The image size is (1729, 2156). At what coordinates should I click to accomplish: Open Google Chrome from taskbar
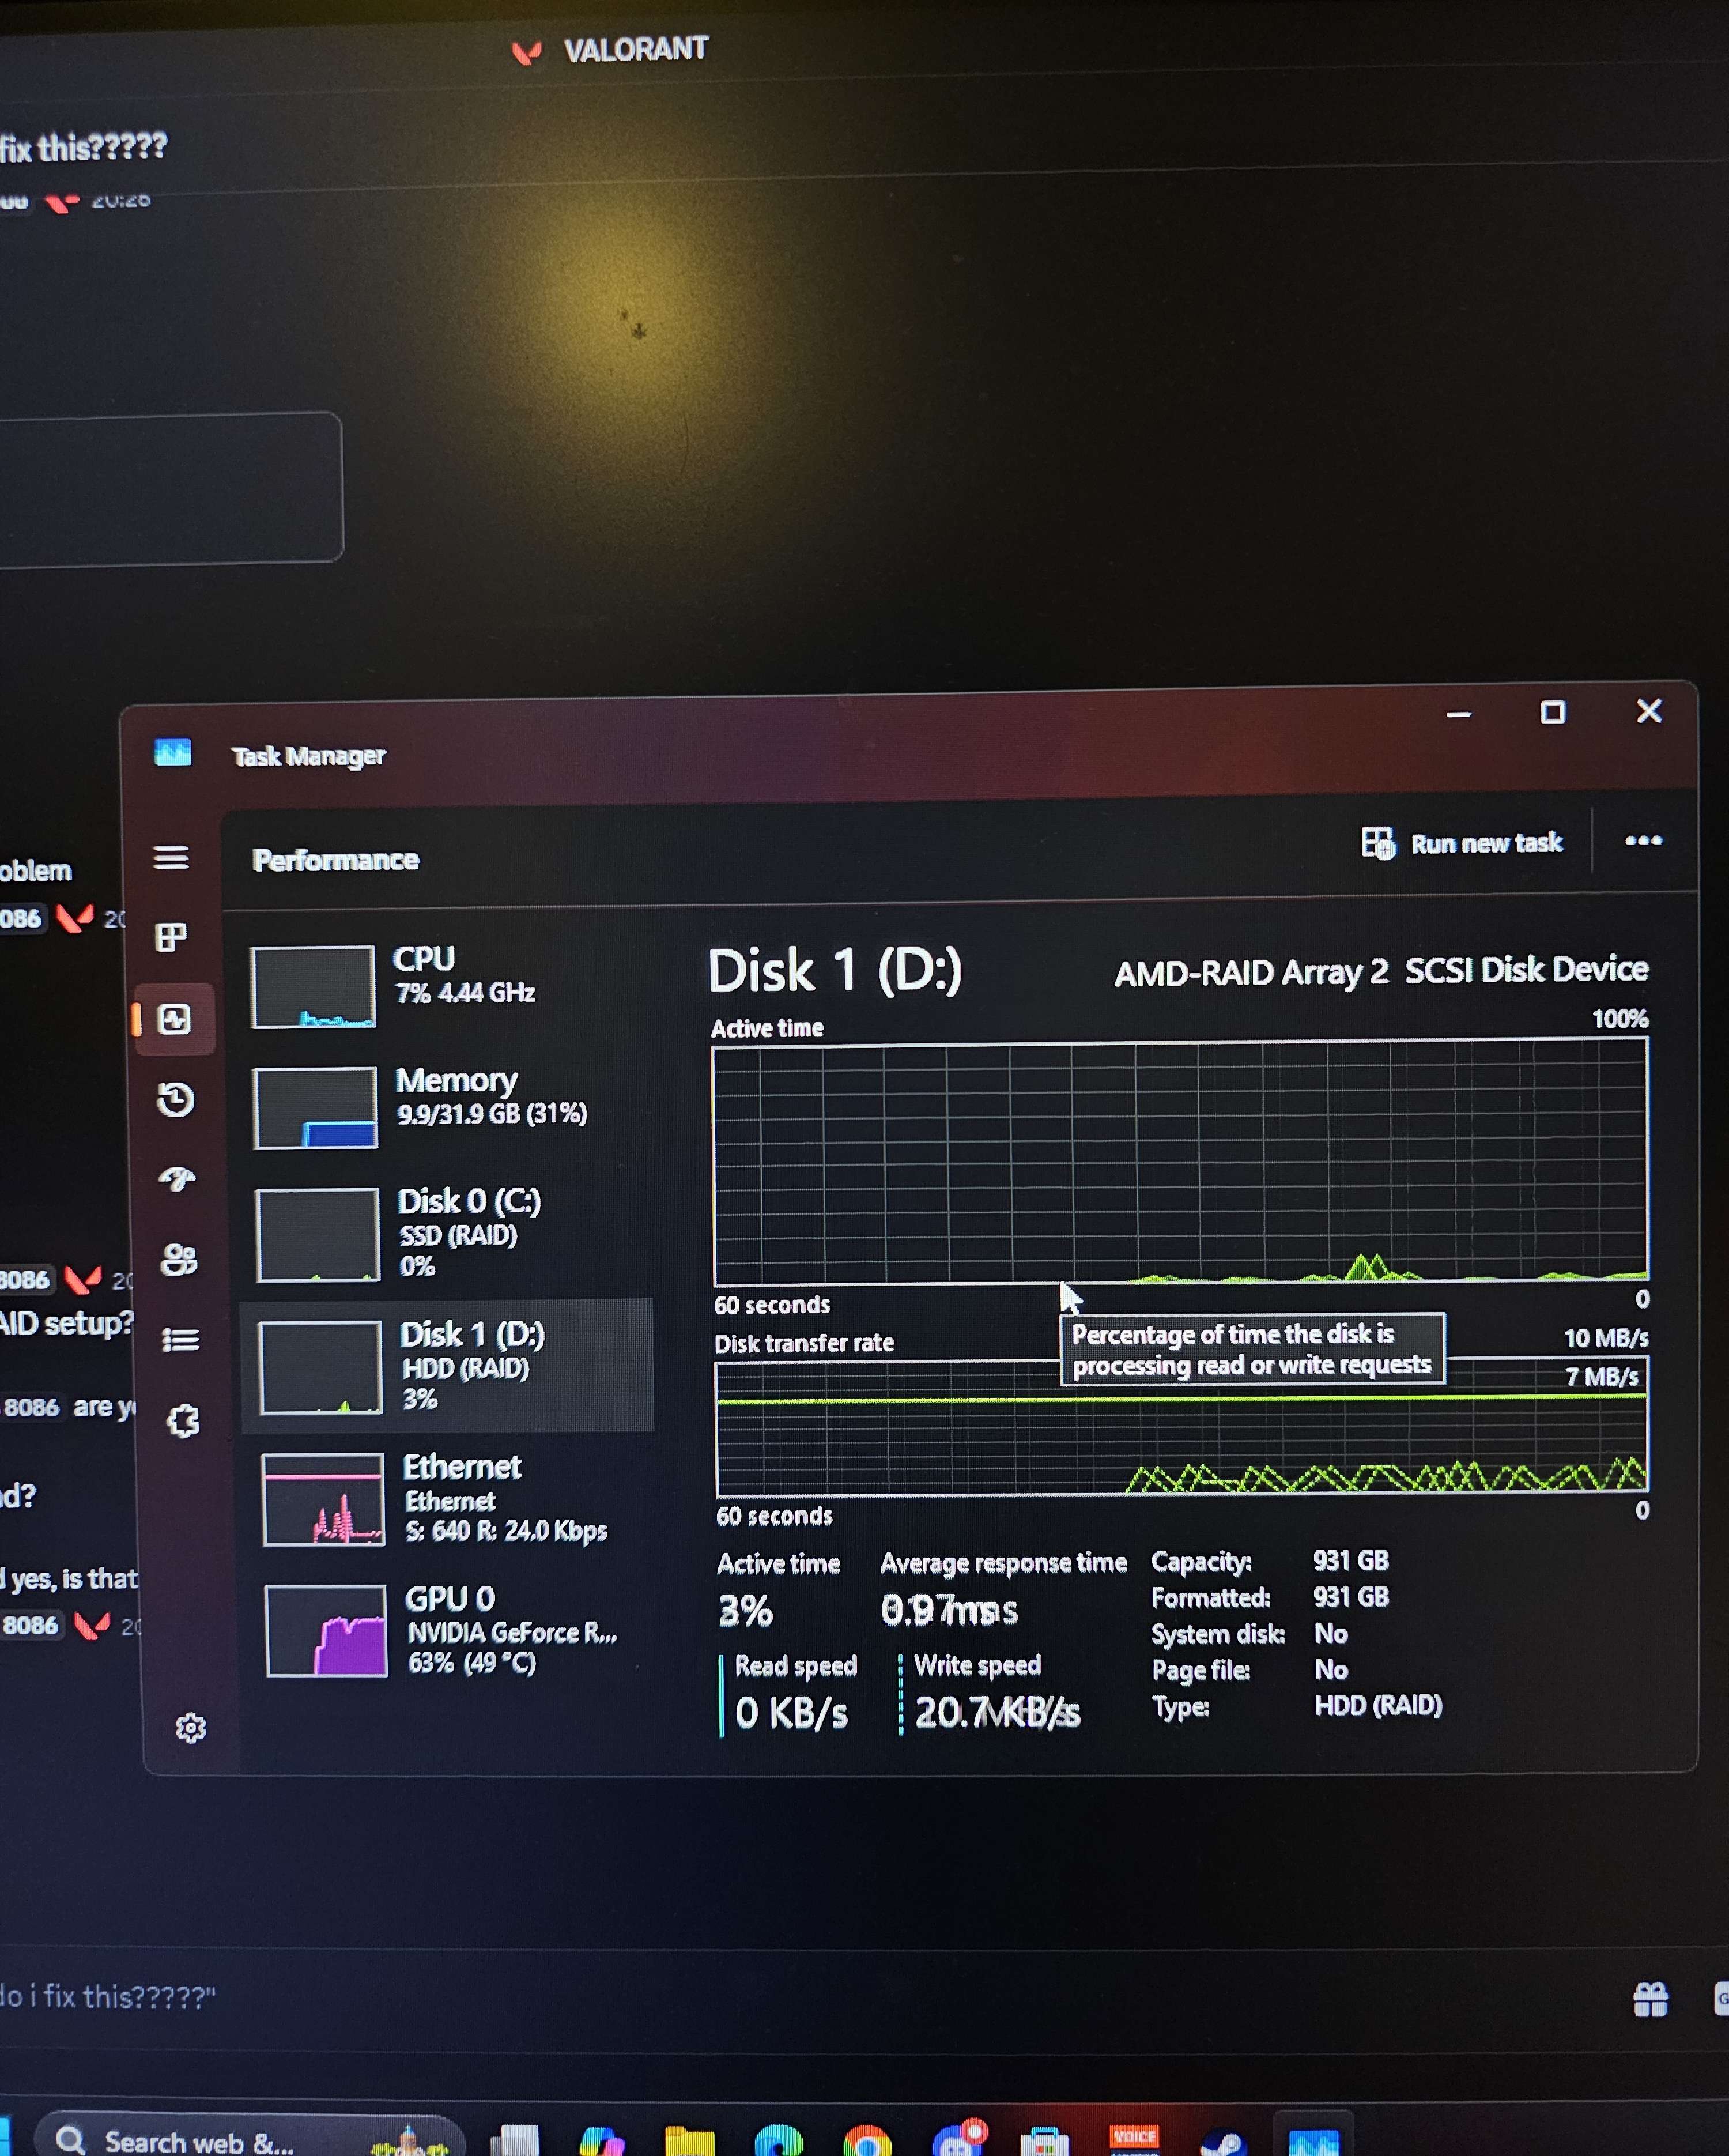point(867,2141)
